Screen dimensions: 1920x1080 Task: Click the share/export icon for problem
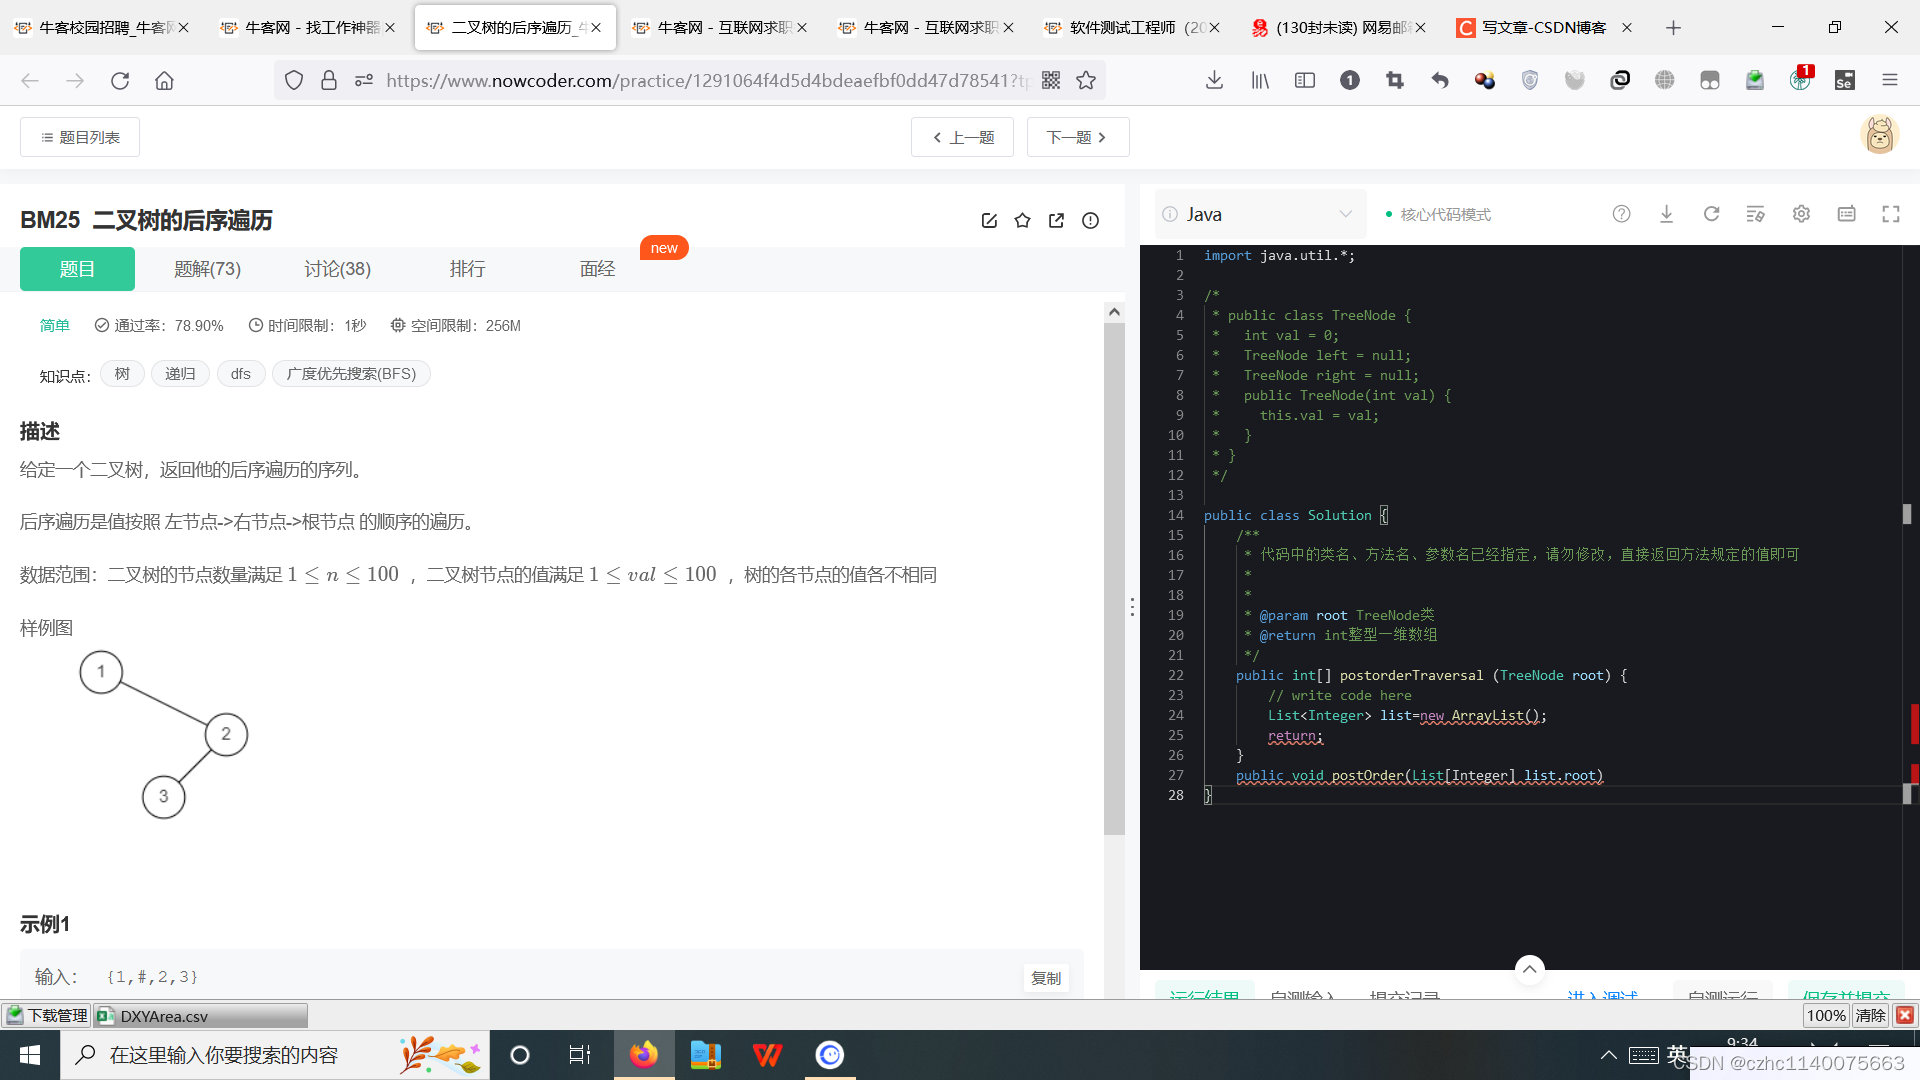point(1056,220)
